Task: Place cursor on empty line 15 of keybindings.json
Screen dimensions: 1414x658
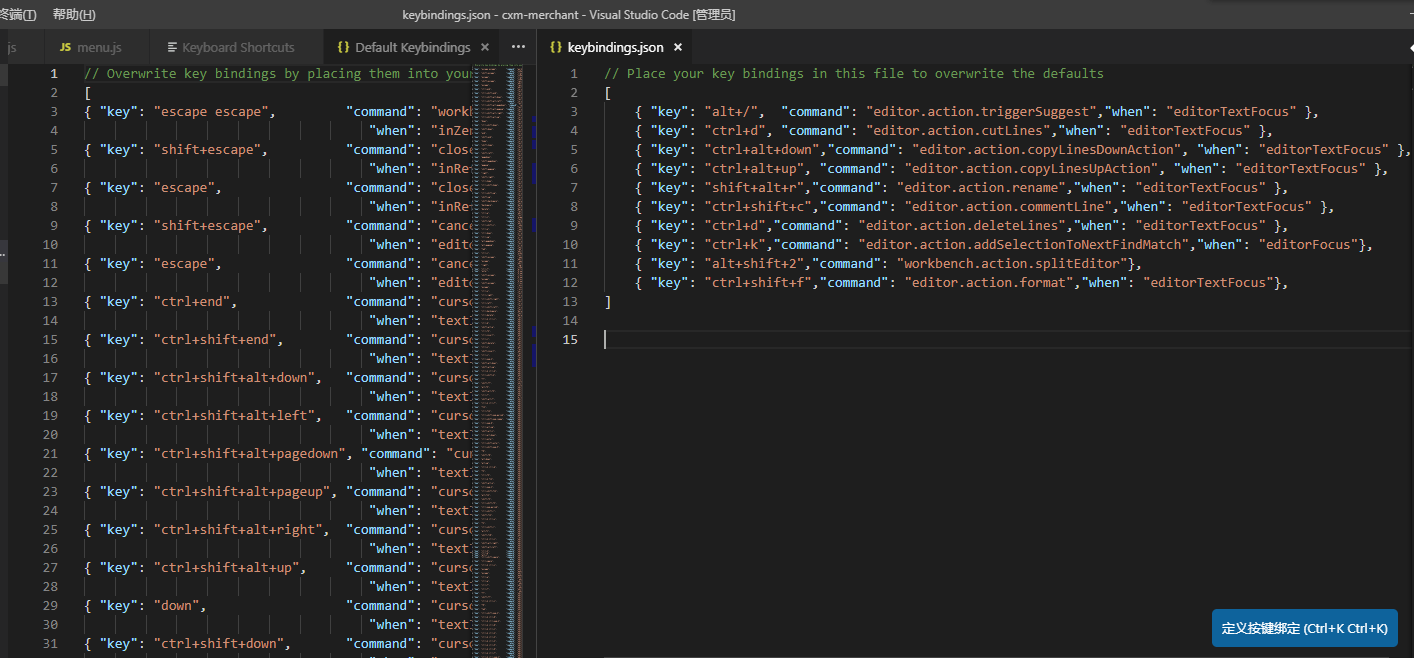Action: click(1008, 340)
